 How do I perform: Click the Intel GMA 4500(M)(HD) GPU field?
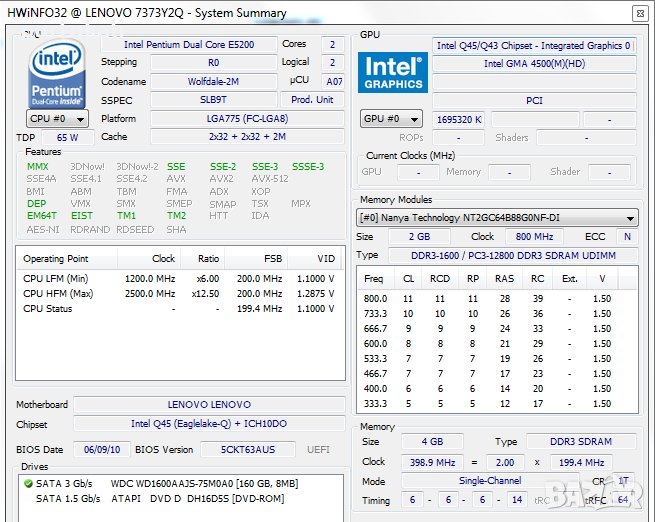click(534, 64)
